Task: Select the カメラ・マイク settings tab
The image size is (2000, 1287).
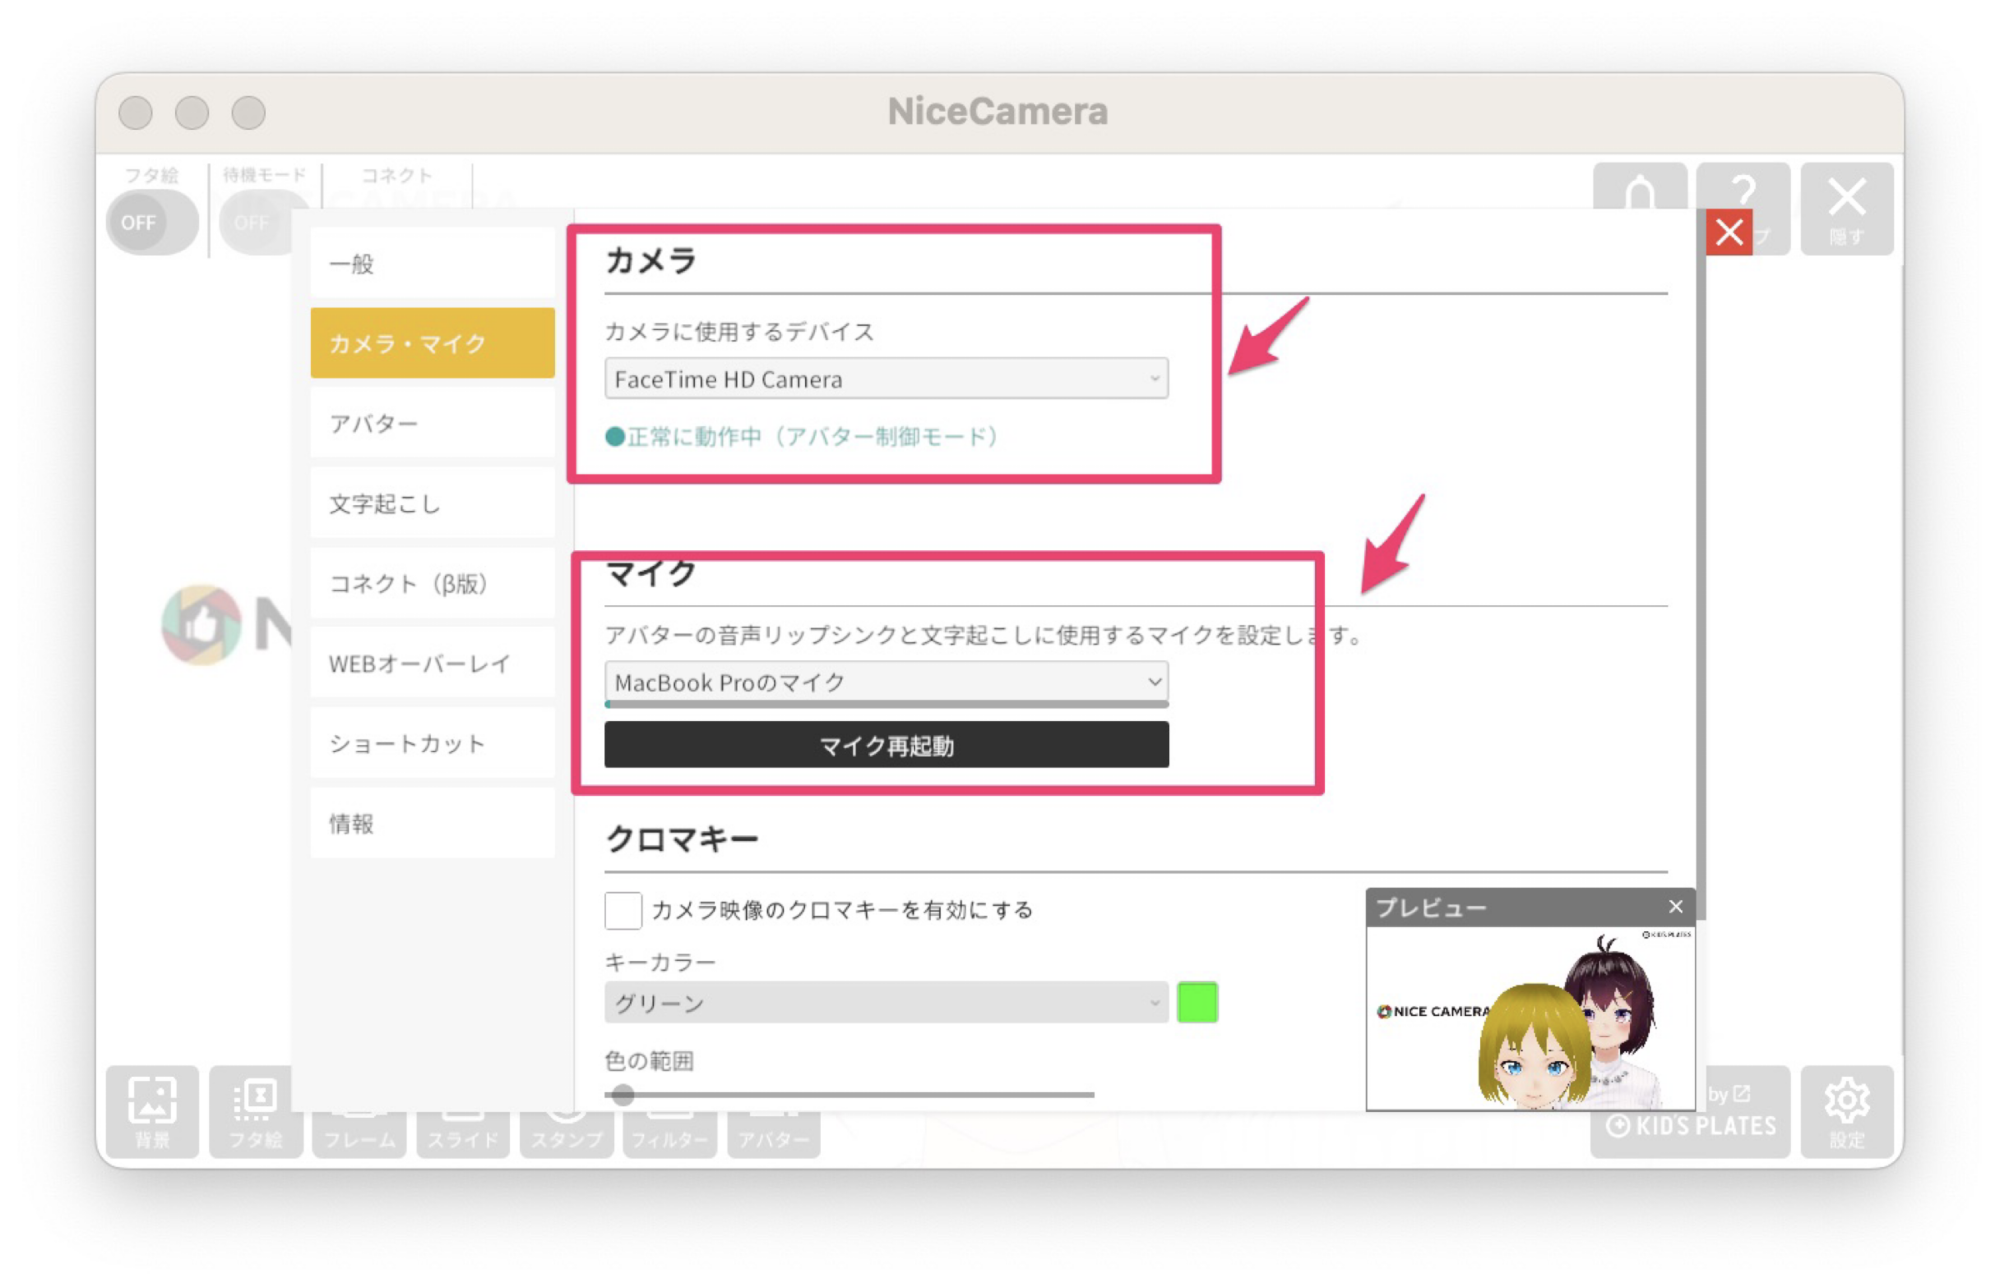Action: (432, 343)
